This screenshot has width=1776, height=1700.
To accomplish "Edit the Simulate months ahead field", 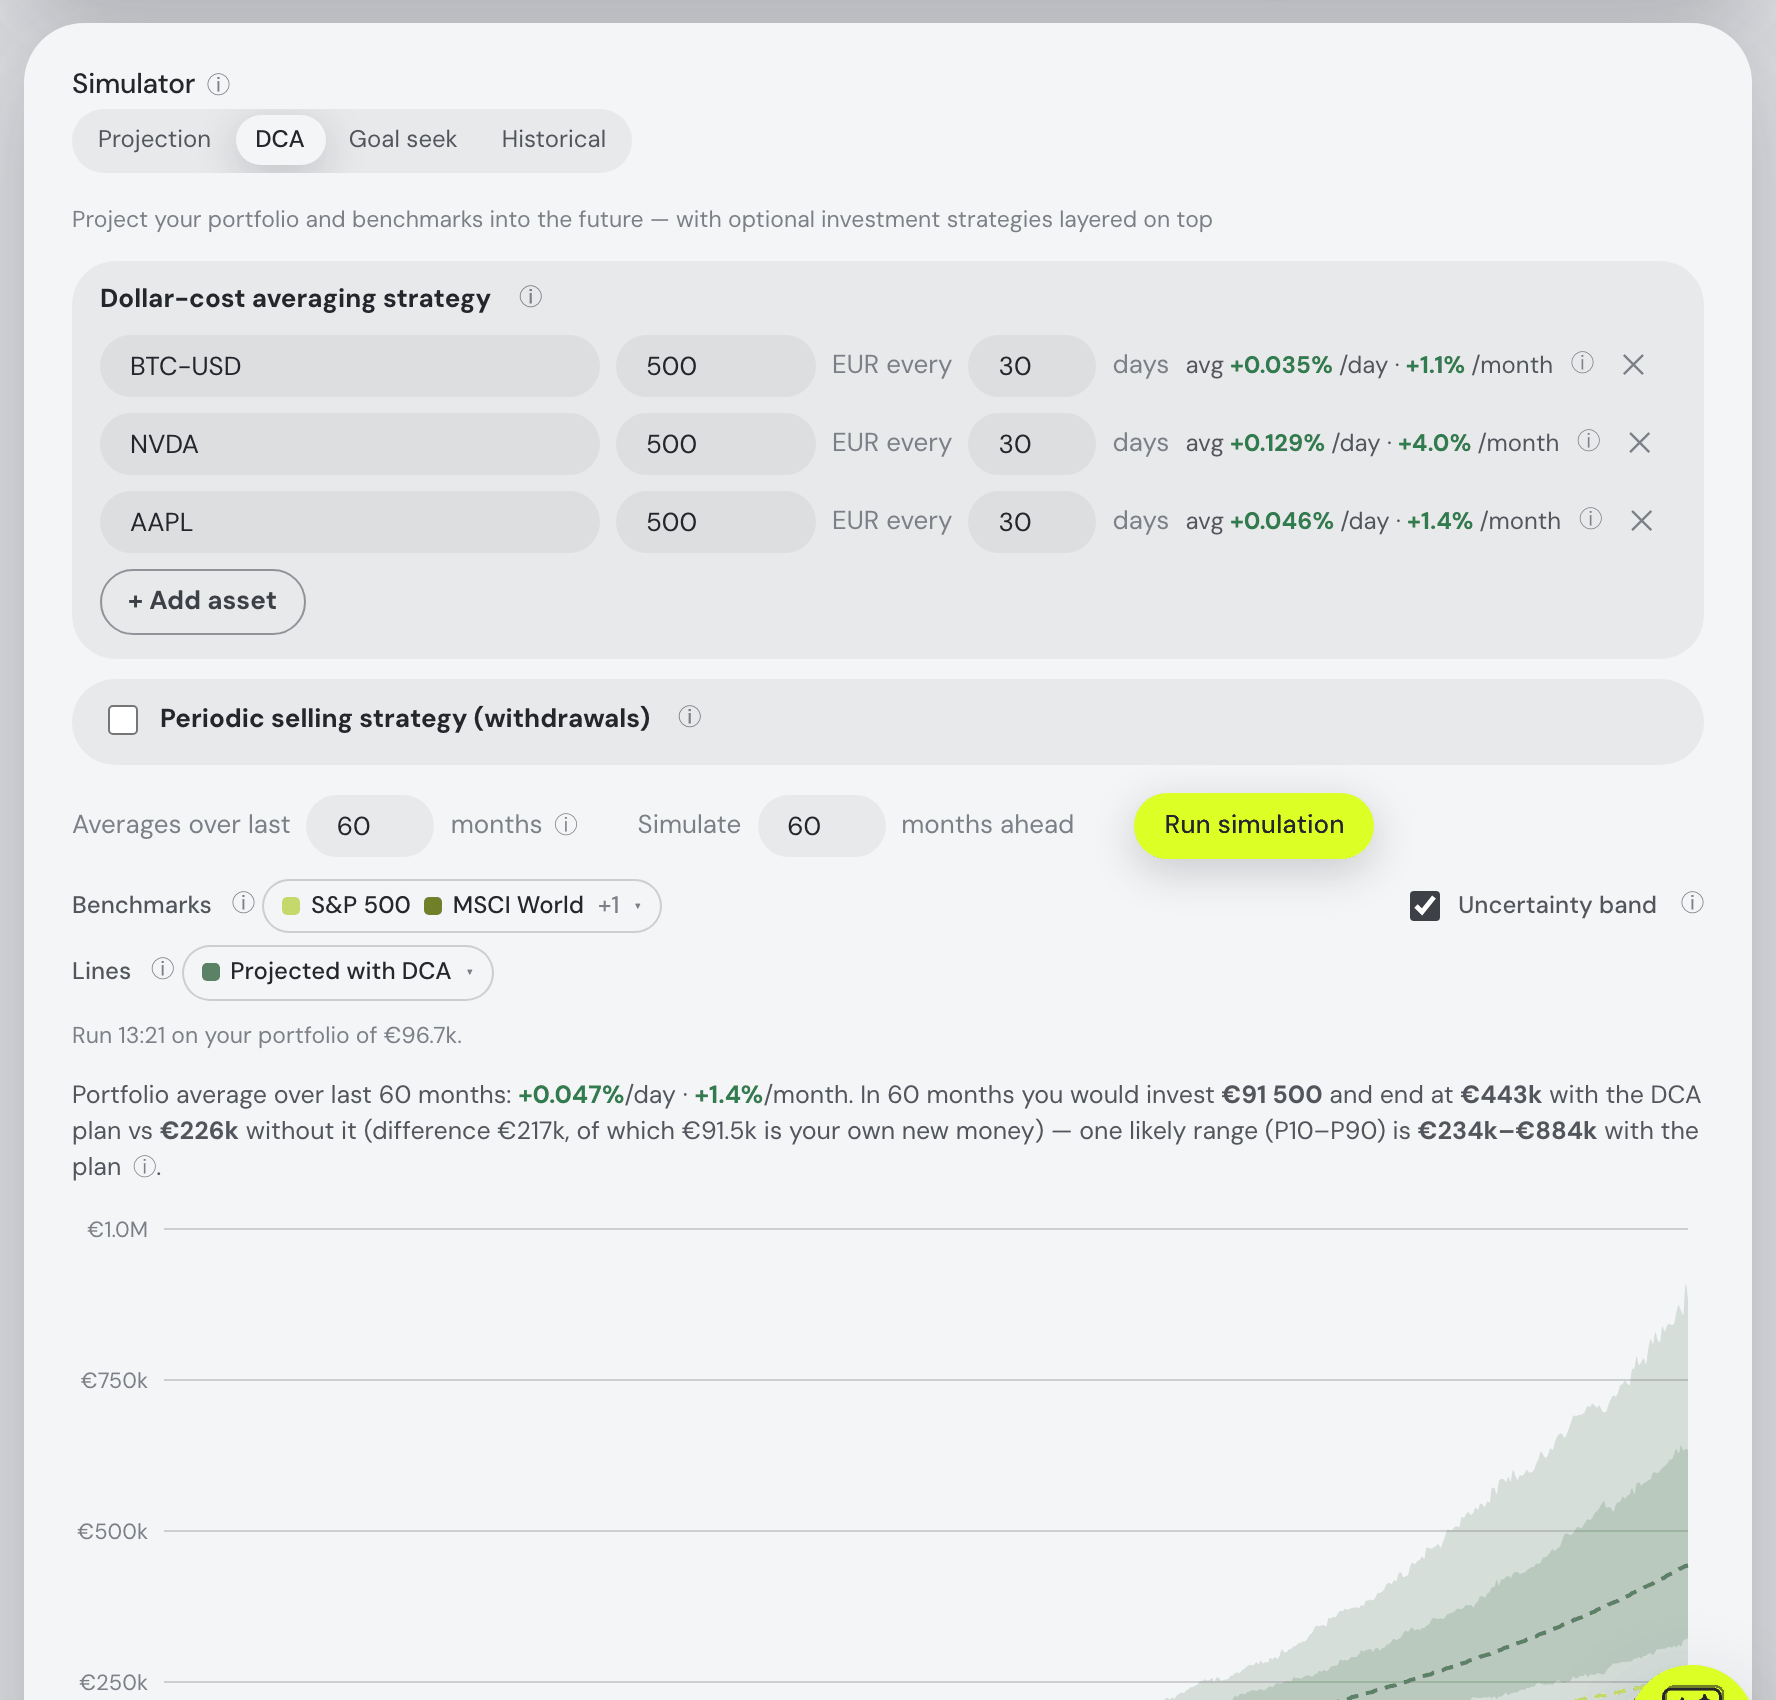I will coord(822,826).
